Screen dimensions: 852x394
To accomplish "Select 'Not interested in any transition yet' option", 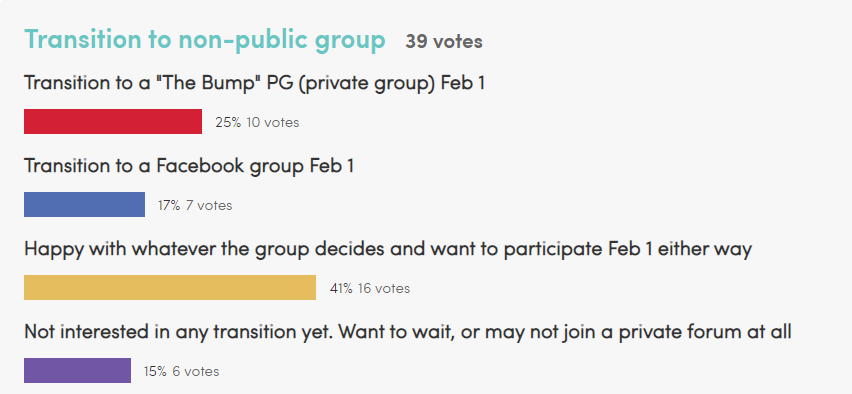I will [x=408, y=332].
